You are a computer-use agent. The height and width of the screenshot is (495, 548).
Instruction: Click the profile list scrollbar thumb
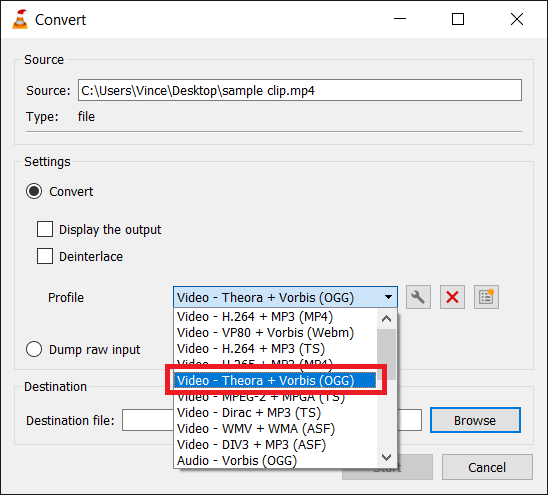[x=387, y=354]
